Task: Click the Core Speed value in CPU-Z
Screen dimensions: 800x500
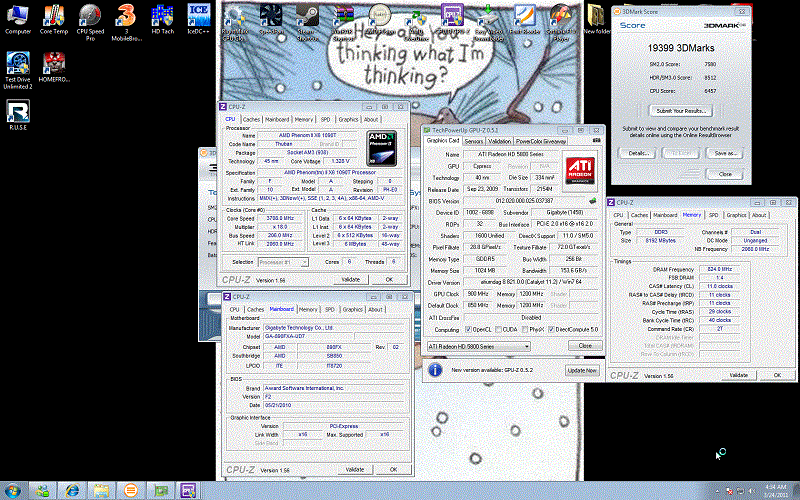Action: (x=280, y=218)
